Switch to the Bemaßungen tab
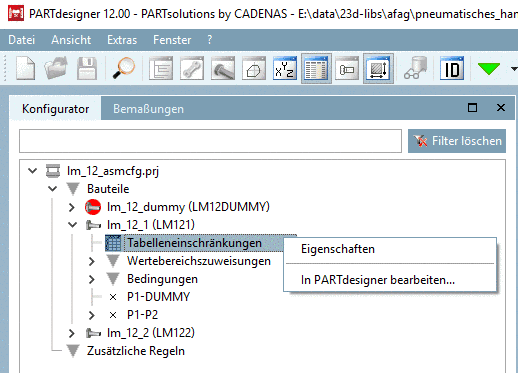Viewport: 518px width, 373px height. (x=148, y=109)
